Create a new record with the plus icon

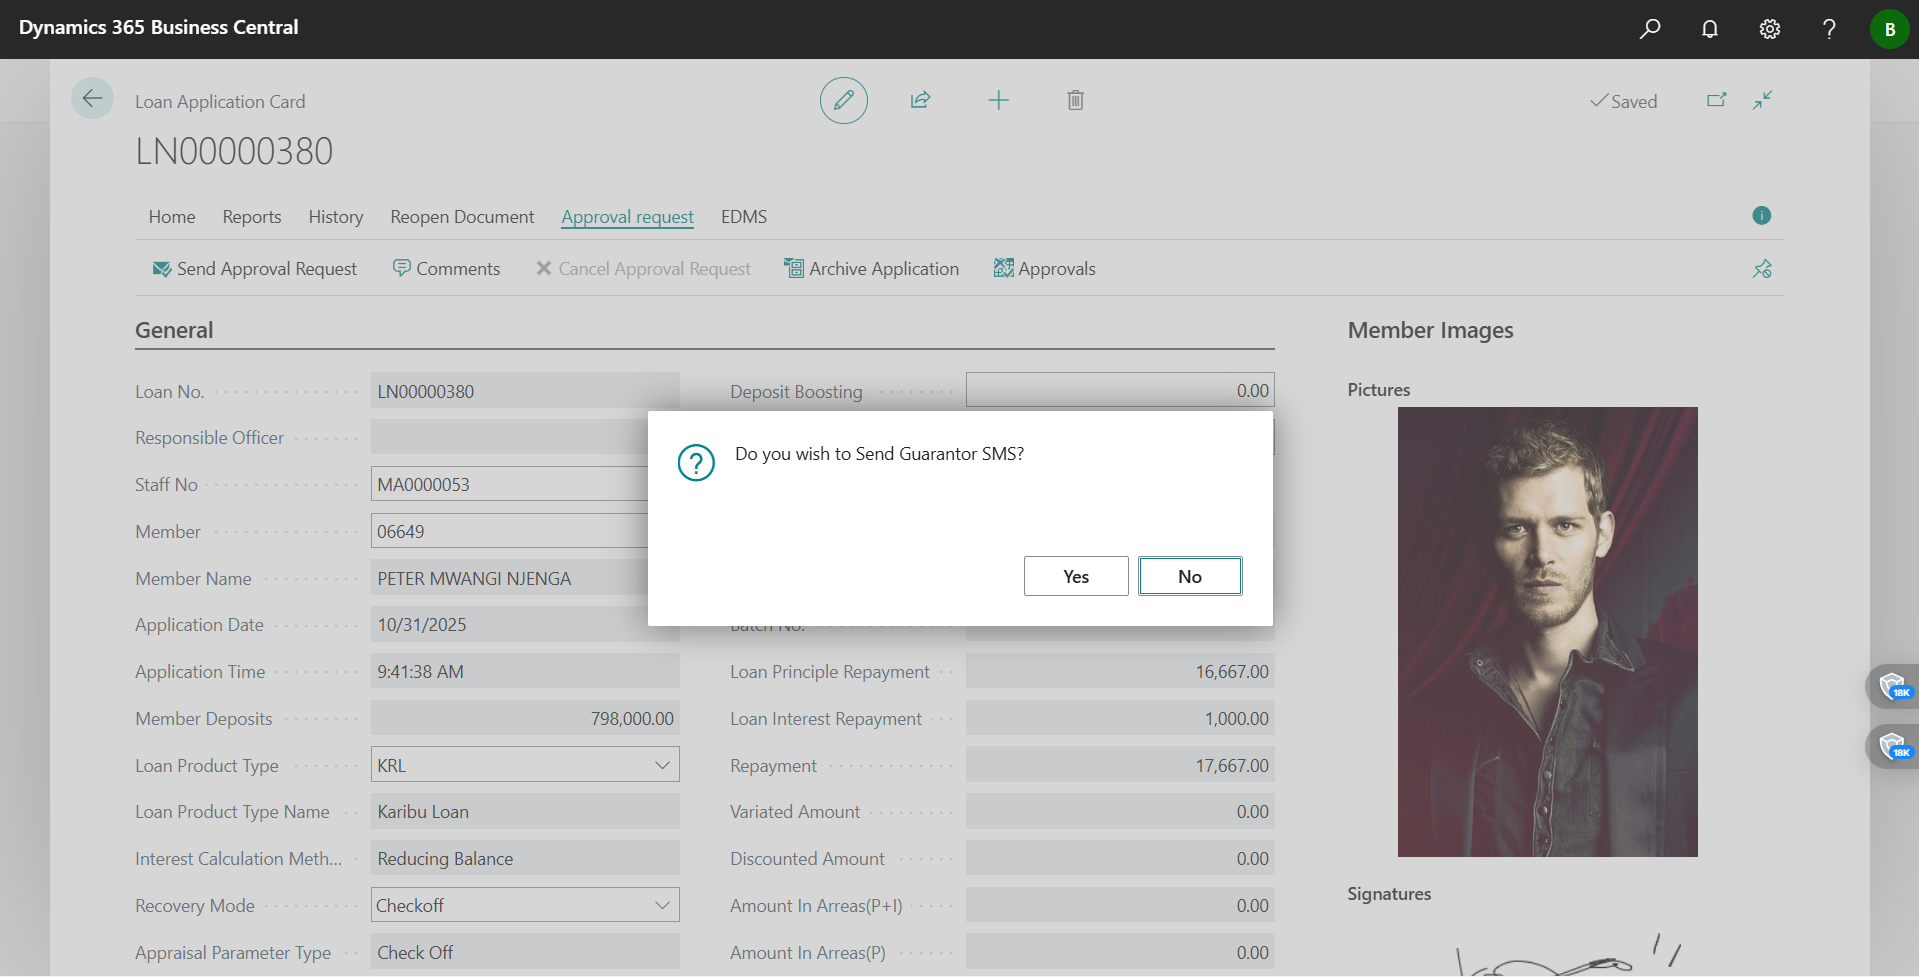point(999,100)
